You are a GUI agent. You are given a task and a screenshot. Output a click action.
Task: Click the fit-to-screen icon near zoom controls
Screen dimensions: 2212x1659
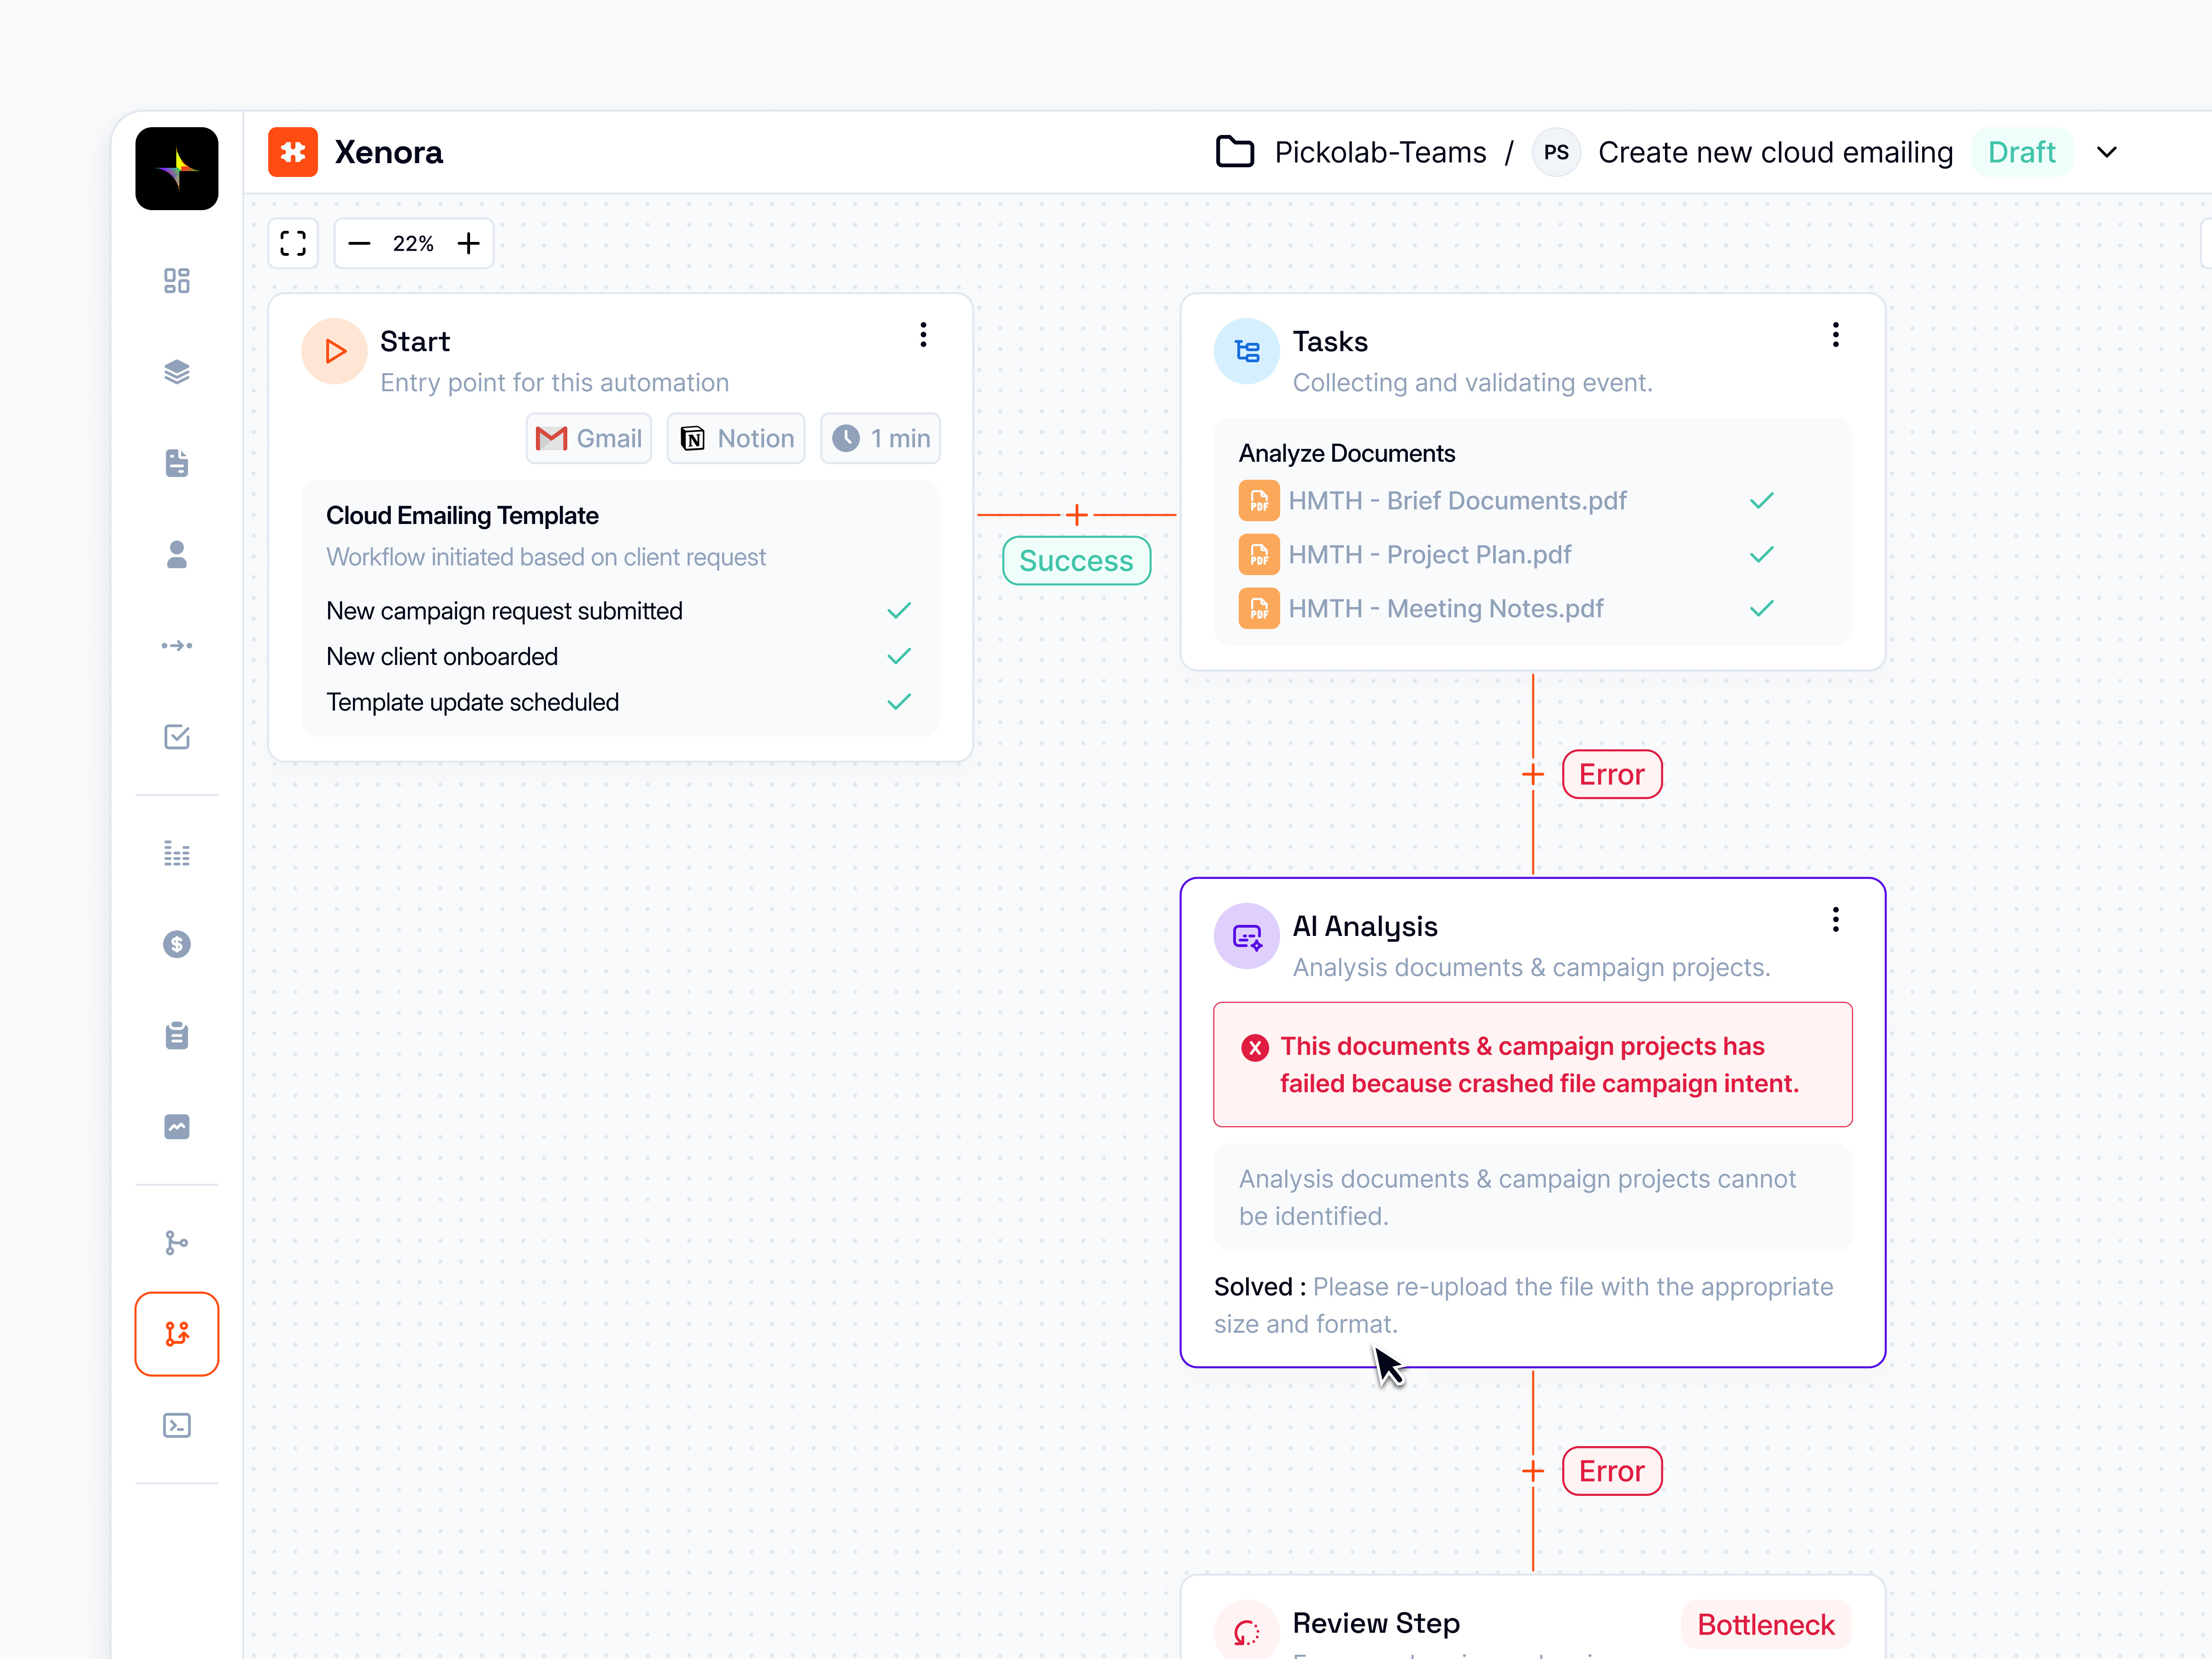pos(293,243)
